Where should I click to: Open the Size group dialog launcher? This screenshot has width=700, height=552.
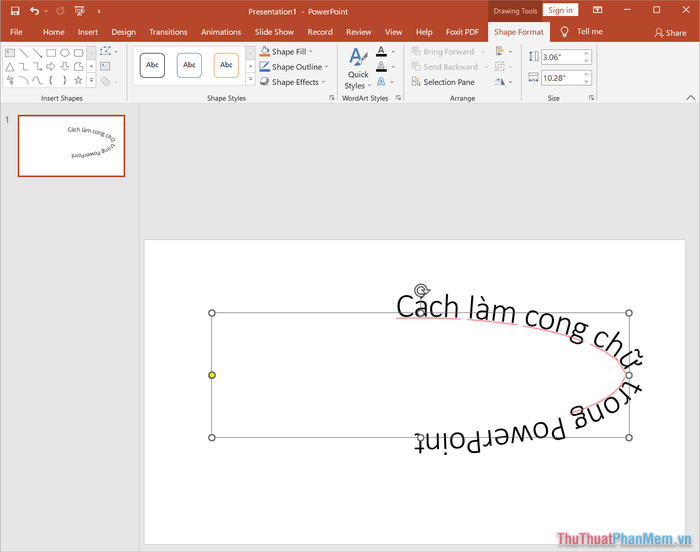[591, 98]
